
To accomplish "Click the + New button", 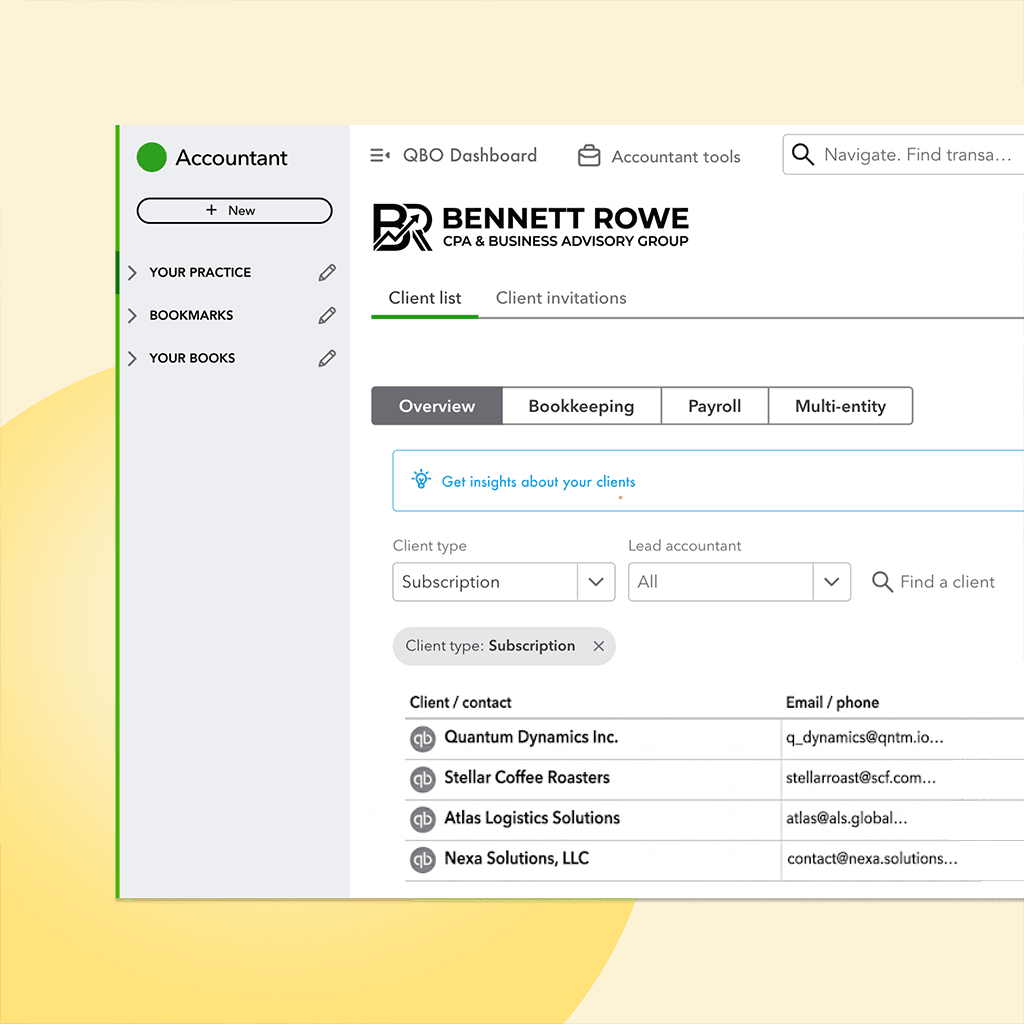I will [x=234, y=210].
